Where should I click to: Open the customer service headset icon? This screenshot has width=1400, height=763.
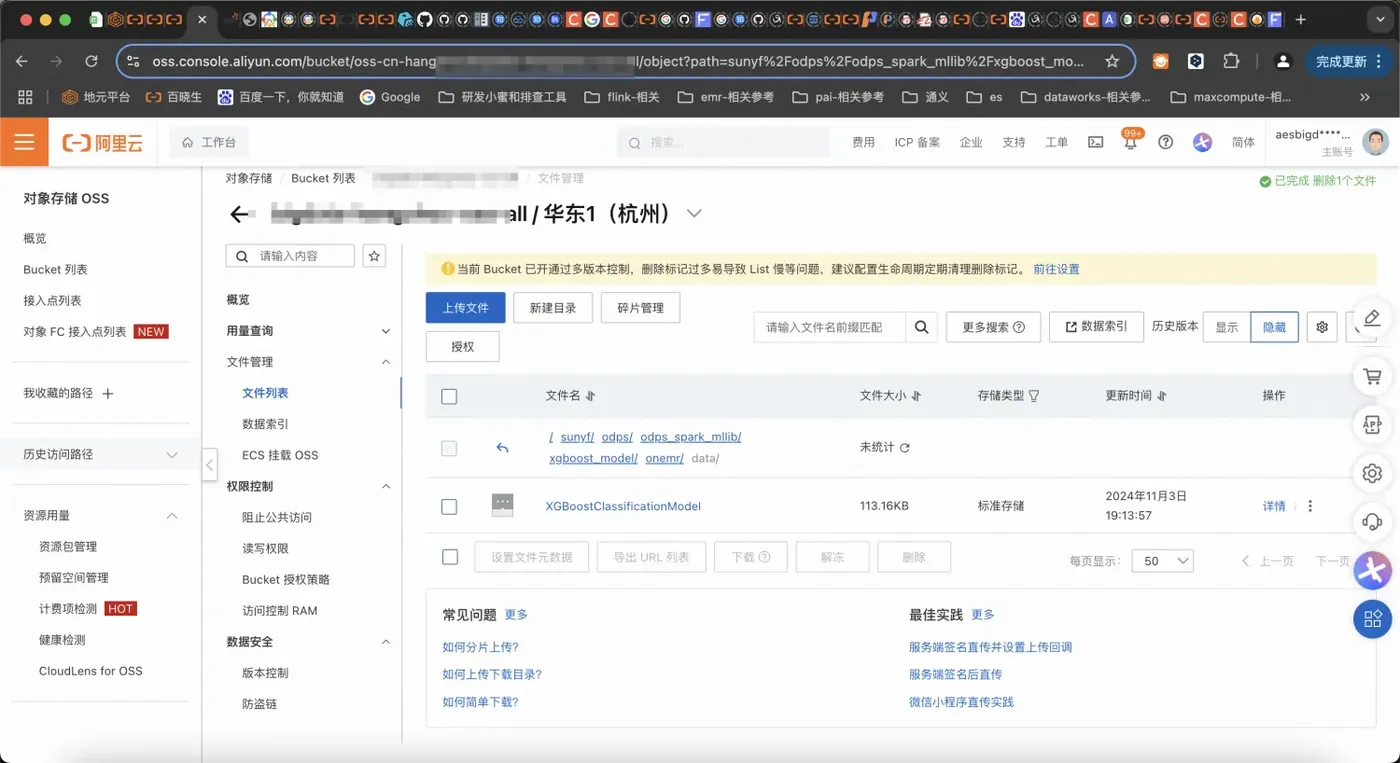click(x=1372, y=521)
